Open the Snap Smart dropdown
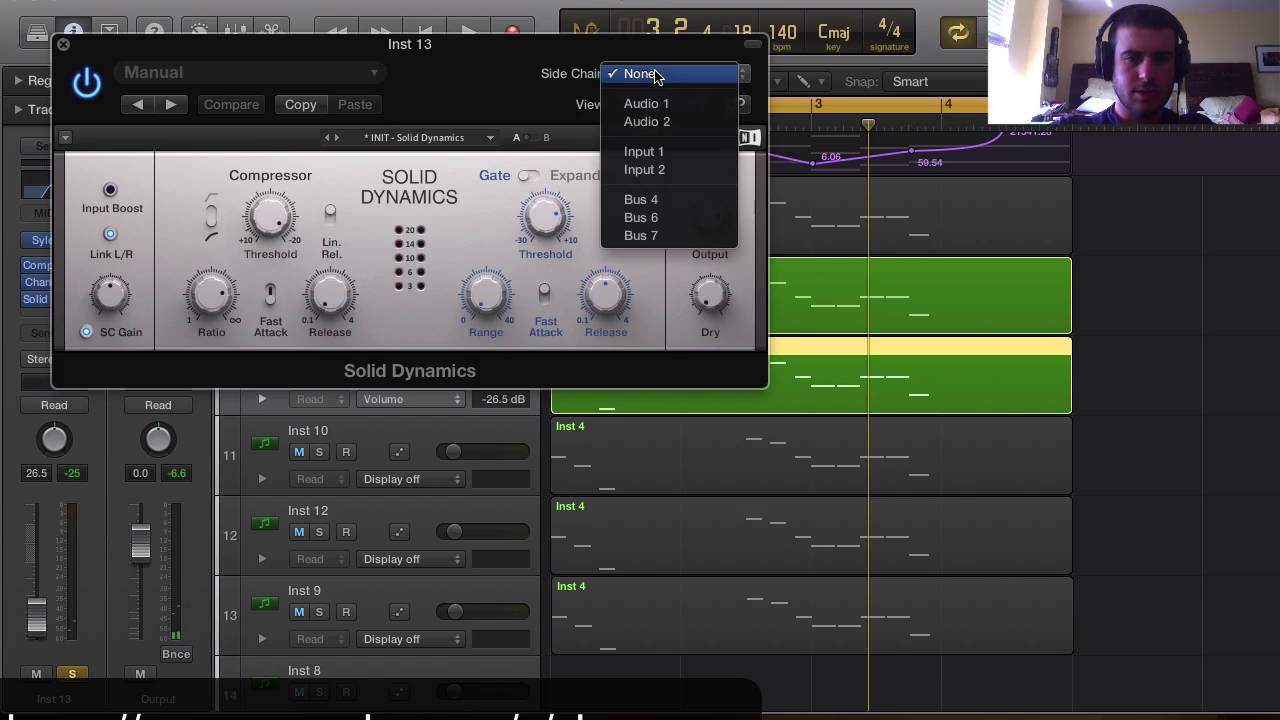Image resolution: width=1280 pixels, height=720 pixels. point(936,81)
